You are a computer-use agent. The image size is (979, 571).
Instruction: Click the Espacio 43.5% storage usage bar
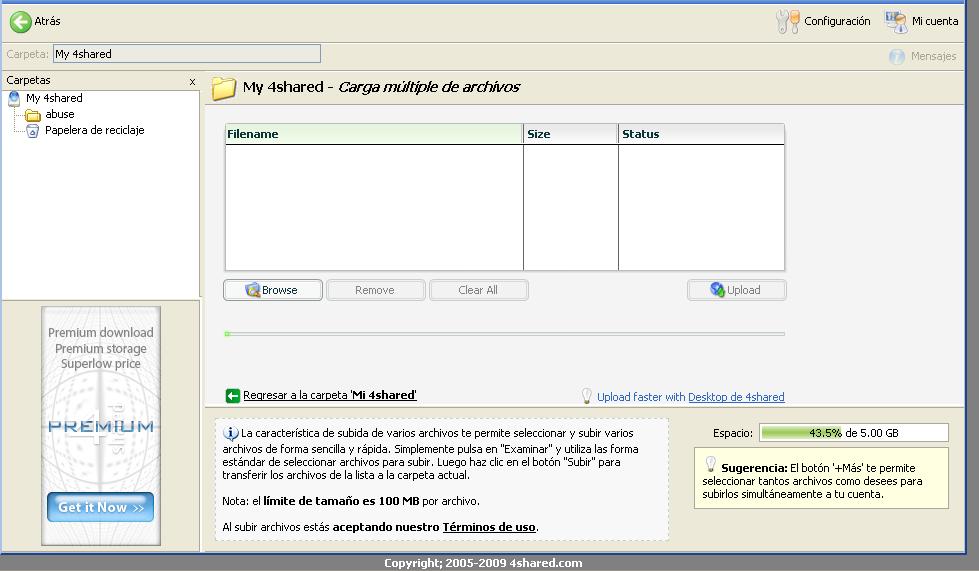pos(854,432)
